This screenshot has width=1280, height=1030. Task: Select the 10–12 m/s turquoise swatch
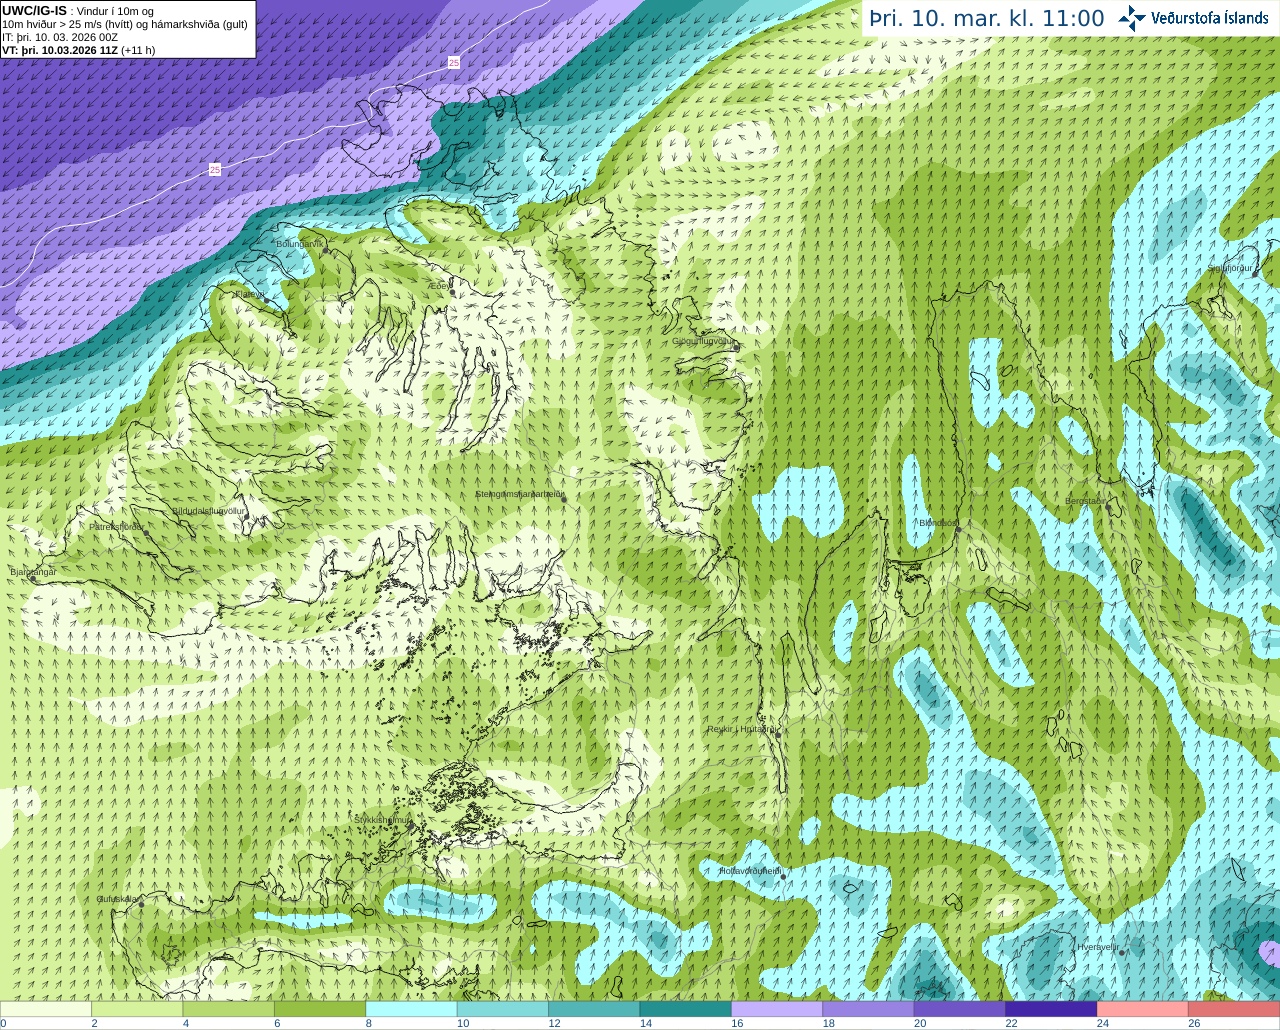click(503, 1009)
